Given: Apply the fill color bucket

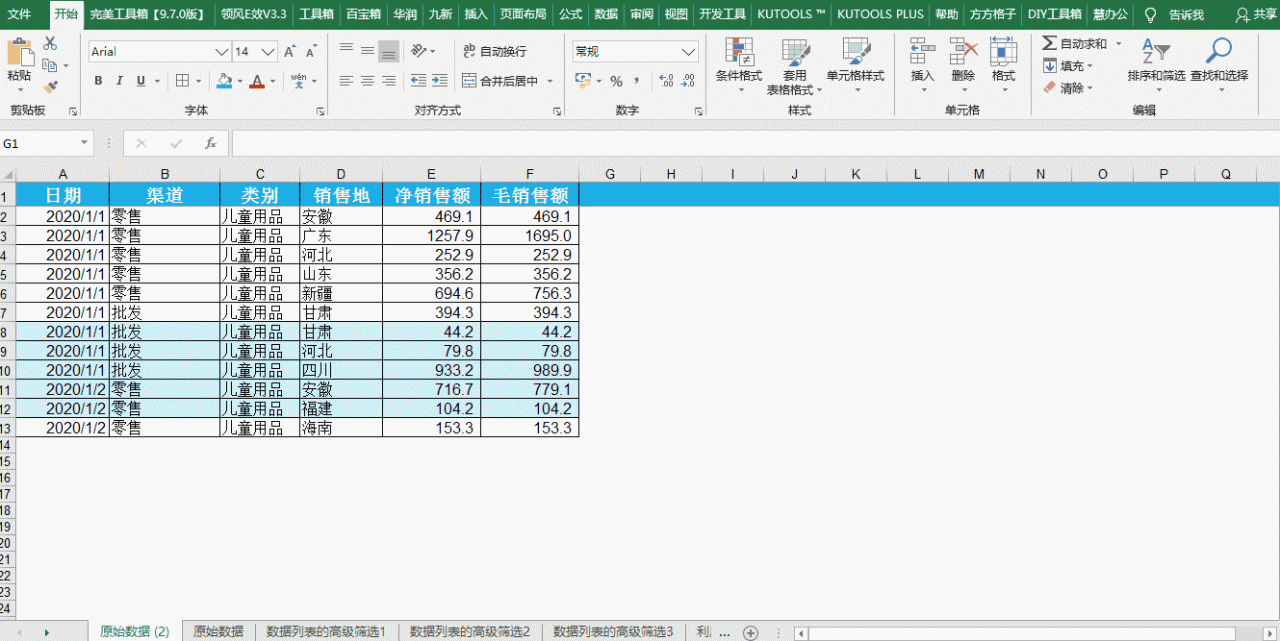Looking at the screenshot, I should click(224, 81).
